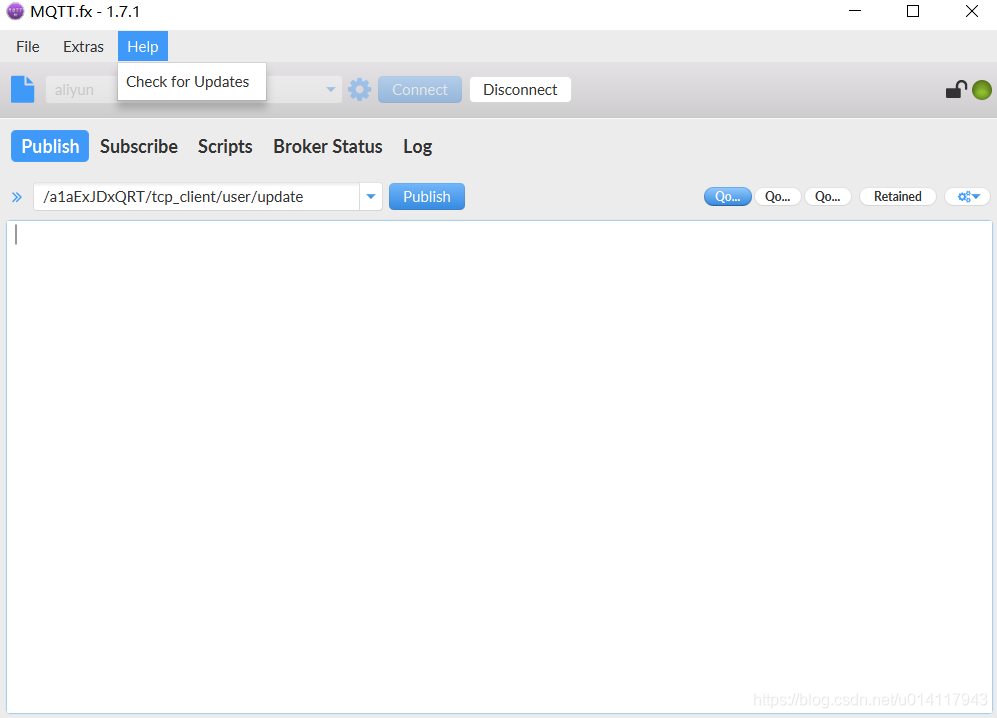Click inside the message payload text area

[x=499, y=467]
